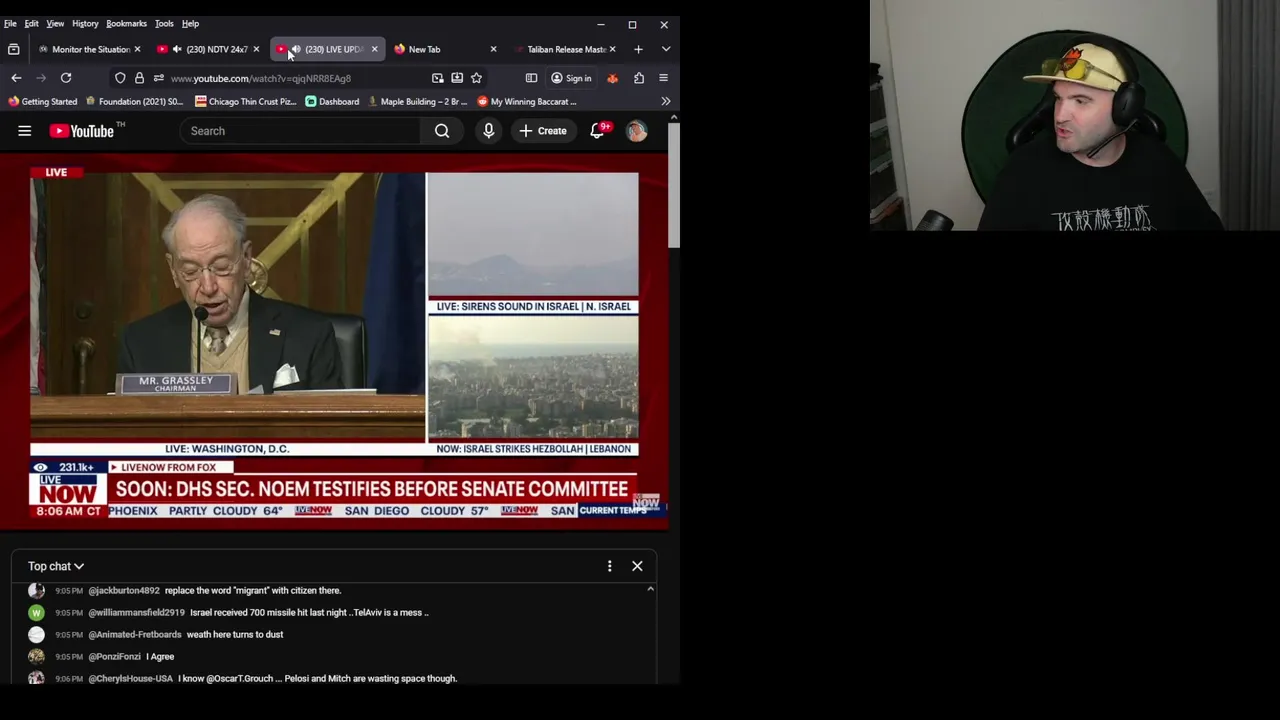The height and width of the screenshot is (720, 1280).
Task: Open a new tab with the plus icon
Action: (638, 49)
